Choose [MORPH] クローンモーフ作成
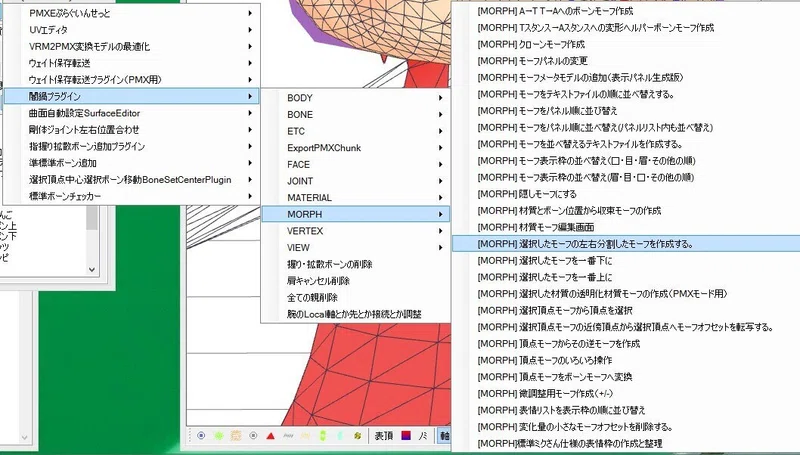This screenshot has height=455, width=800. point(626,44)
